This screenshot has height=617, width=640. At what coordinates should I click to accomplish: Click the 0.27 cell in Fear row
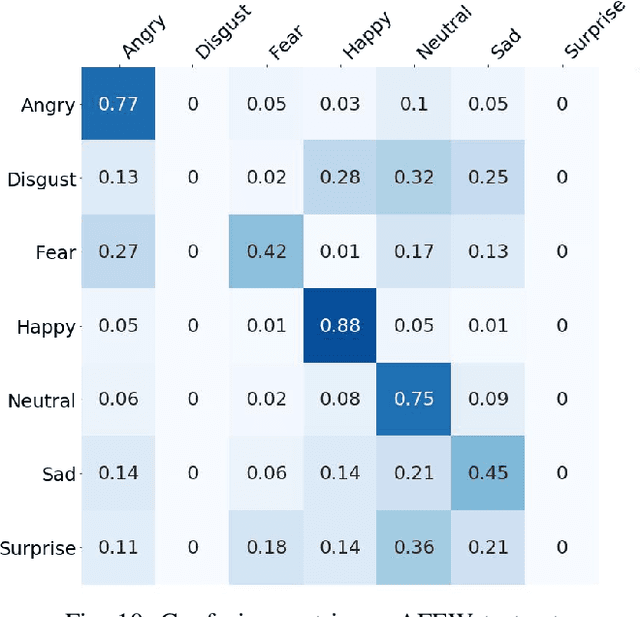click(x=118, y=252)
